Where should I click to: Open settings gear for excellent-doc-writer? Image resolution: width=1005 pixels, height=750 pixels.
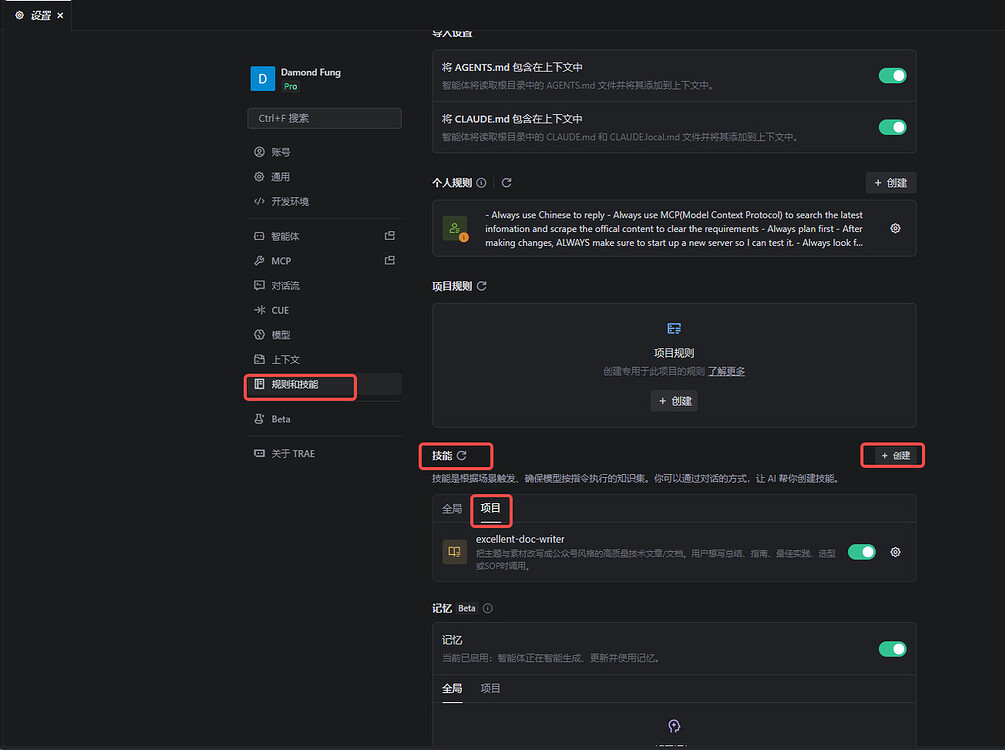tap(895, 552)
